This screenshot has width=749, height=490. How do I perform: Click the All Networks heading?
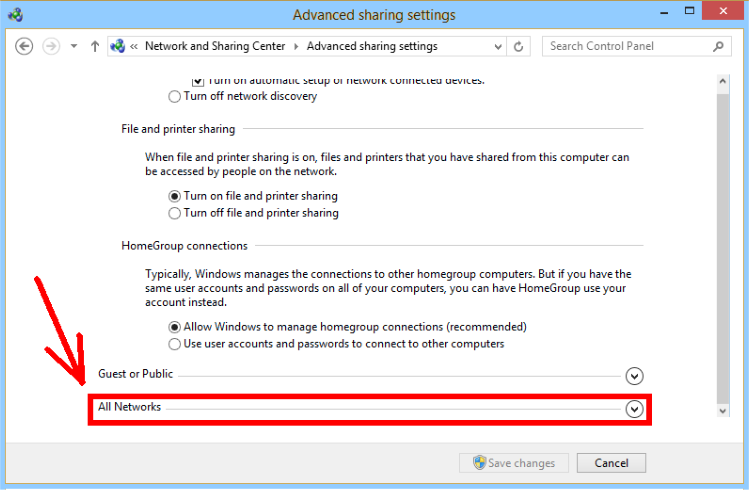click(x=129, y=407)
